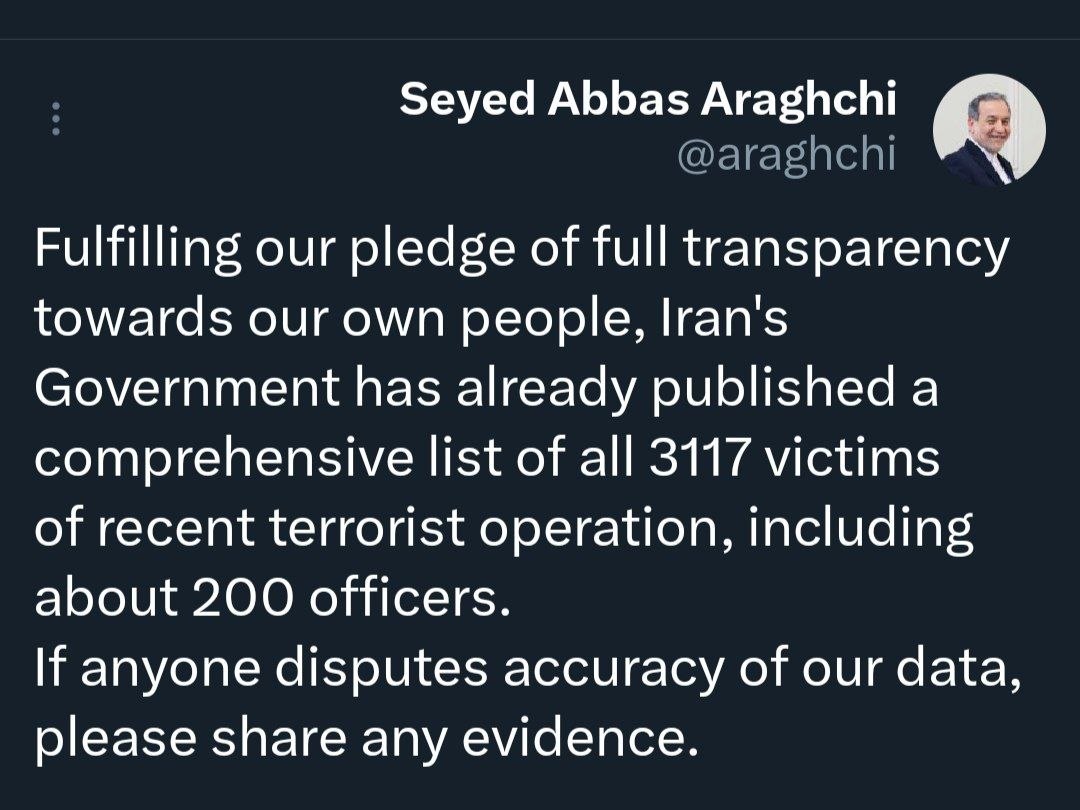This screenshot has width=1080, height=810.
Task: Click the word "Government" in the tweet
Action: coord(187,388)
